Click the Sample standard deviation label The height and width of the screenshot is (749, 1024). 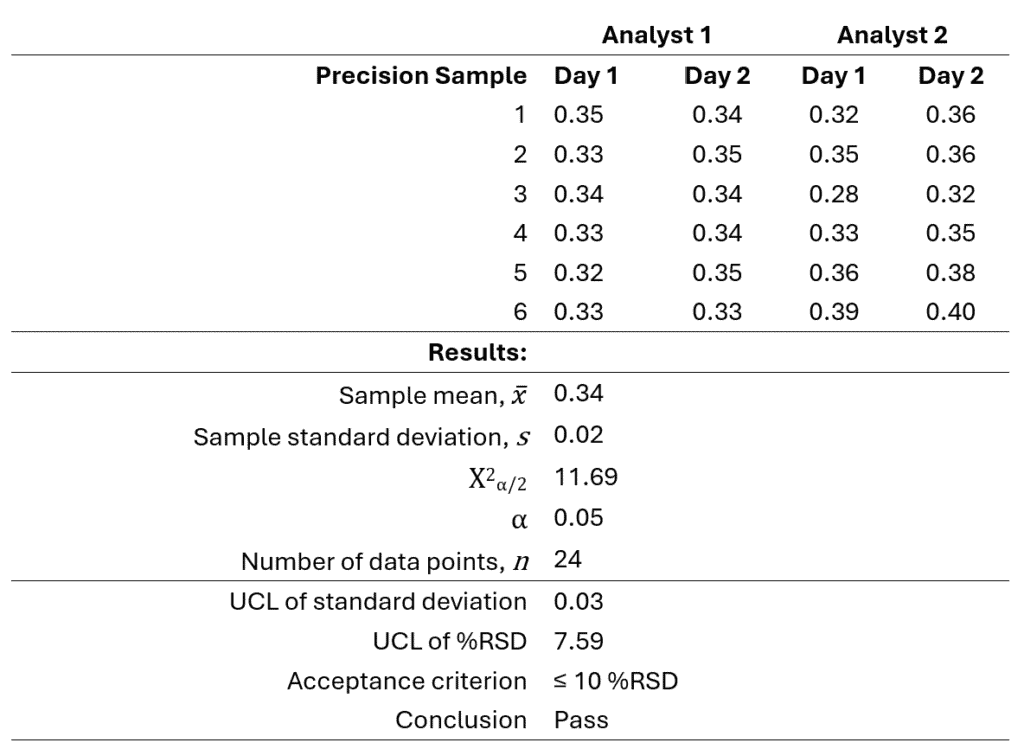tap(361, 437)
